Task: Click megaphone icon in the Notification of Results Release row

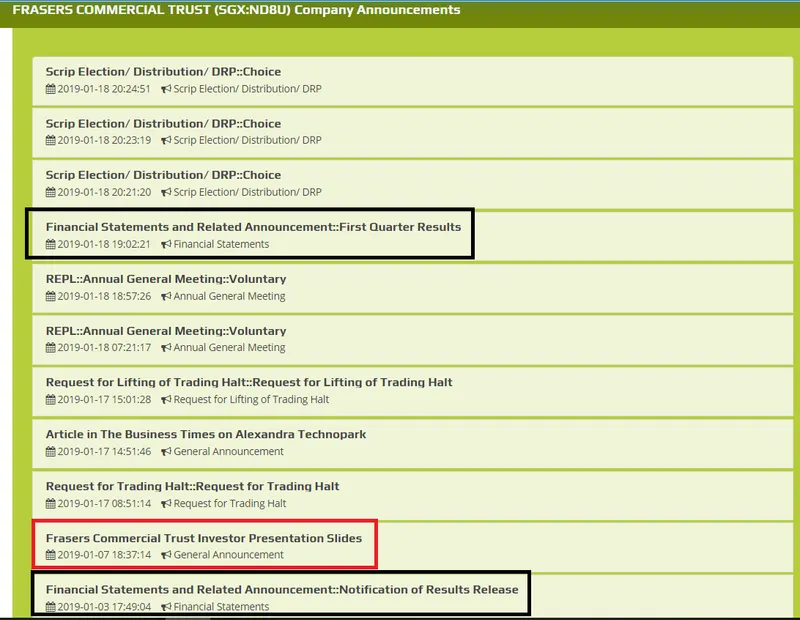Action: pos(166,607)
